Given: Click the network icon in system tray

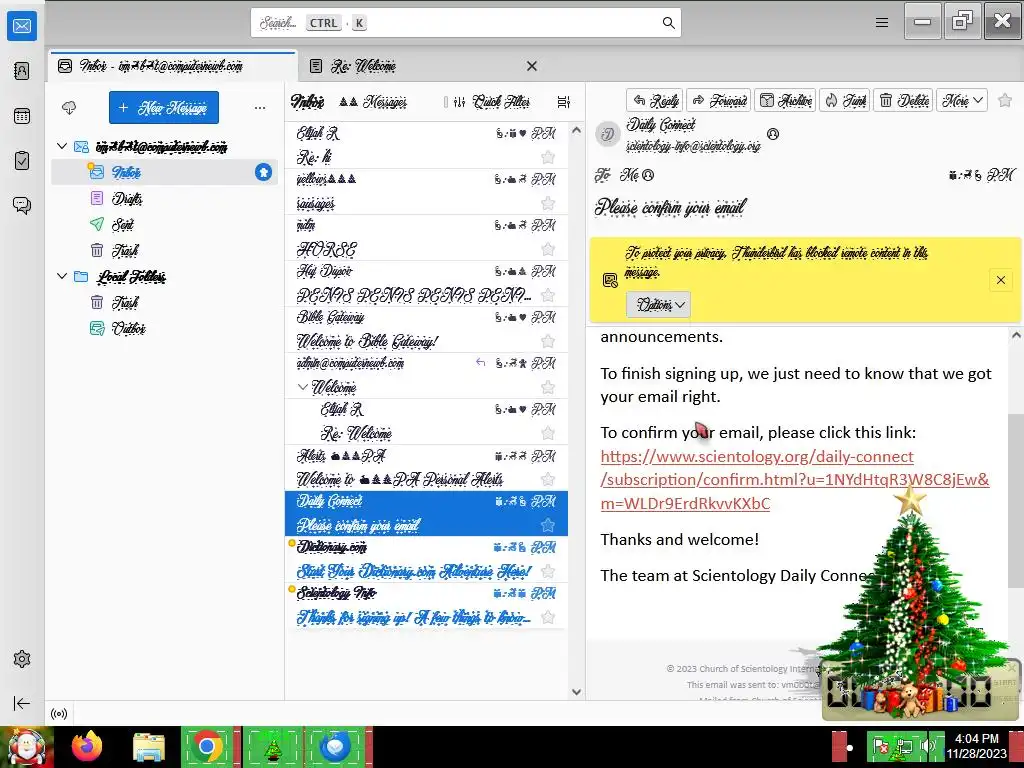Looking at the screenshot, I should (x=905, y=746).
